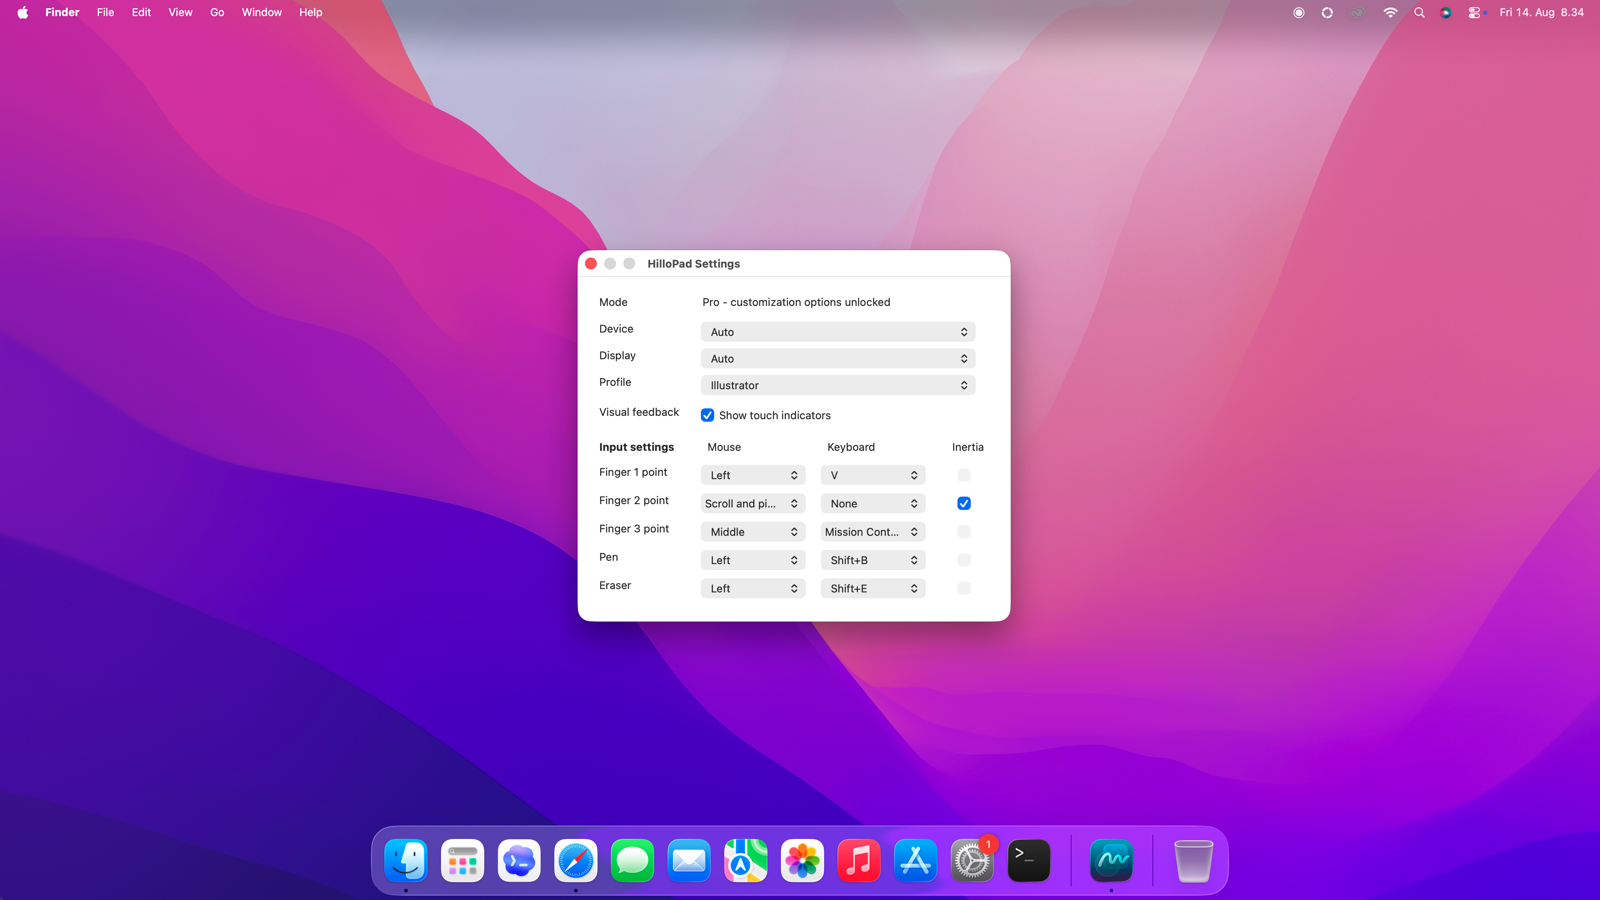
Task: Open the Edit menu
Action: (x=141, y=13)
